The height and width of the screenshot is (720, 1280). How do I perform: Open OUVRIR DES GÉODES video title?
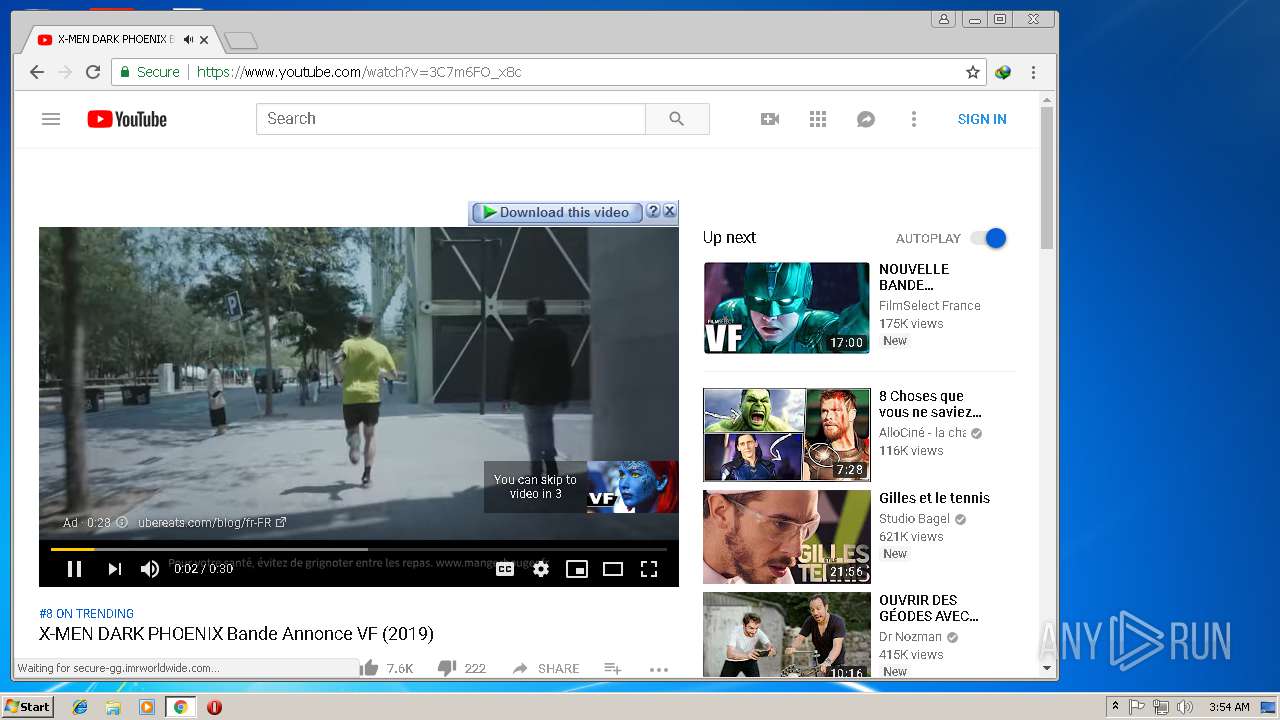929,608
